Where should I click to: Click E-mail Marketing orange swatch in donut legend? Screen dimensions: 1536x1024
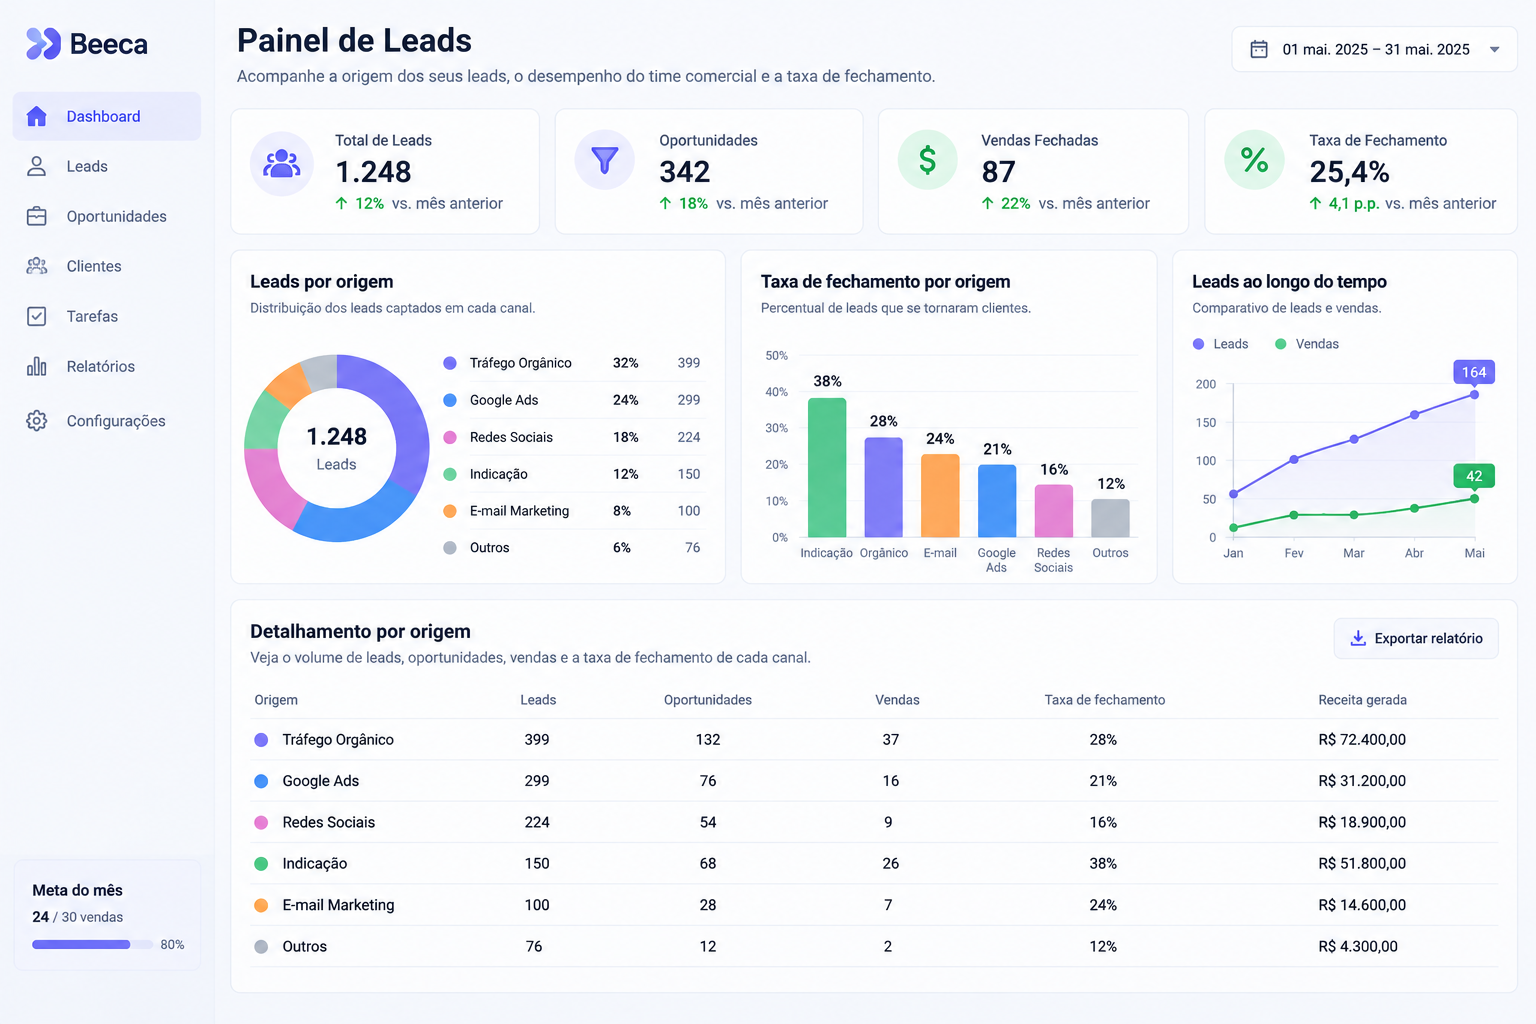(x=450, y=511)
